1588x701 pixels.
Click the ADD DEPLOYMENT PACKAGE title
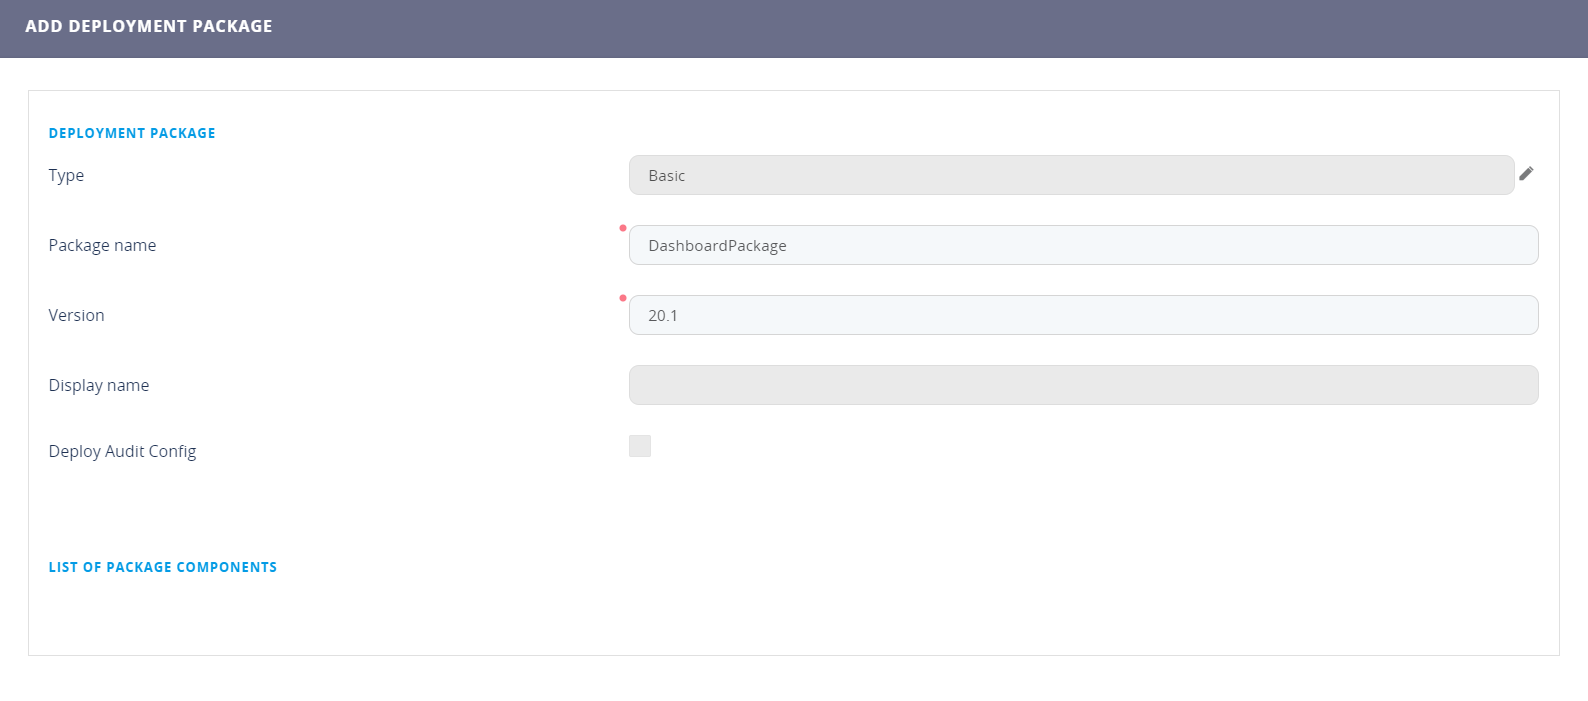149,26
